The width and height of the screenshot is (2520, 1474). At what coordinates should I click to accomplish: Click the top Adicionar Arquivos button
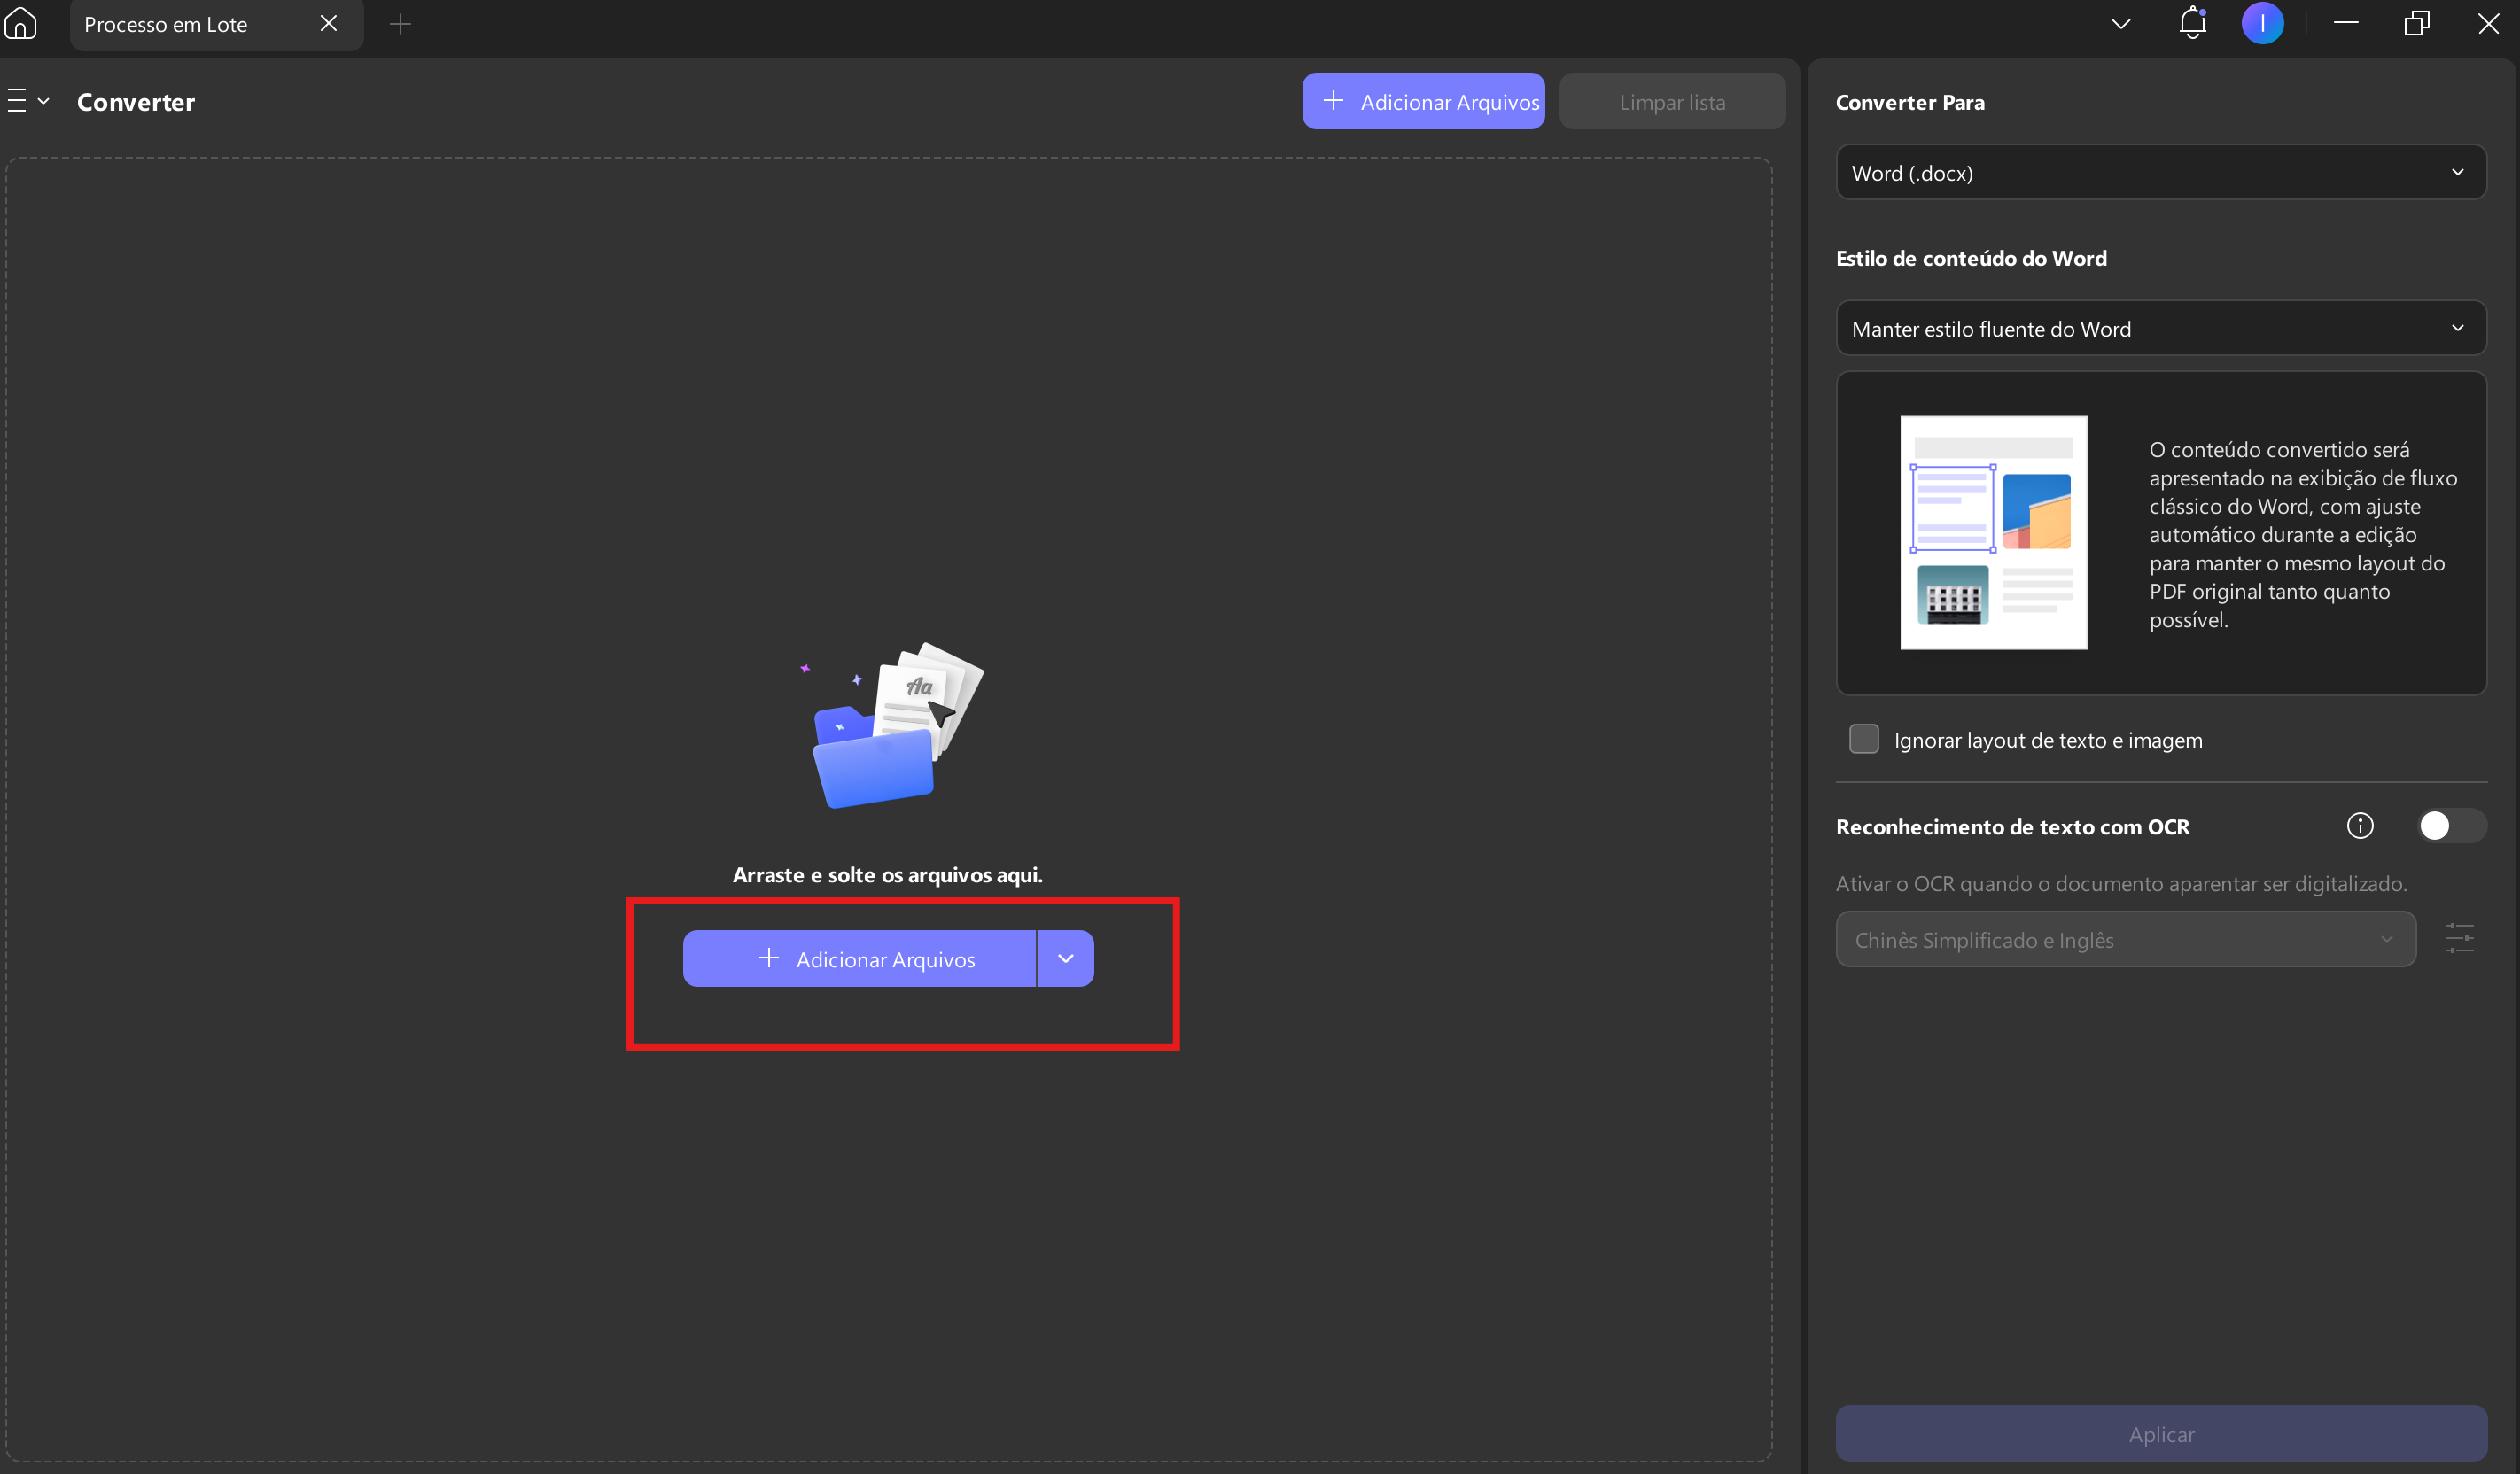(x=1423, y=101)
